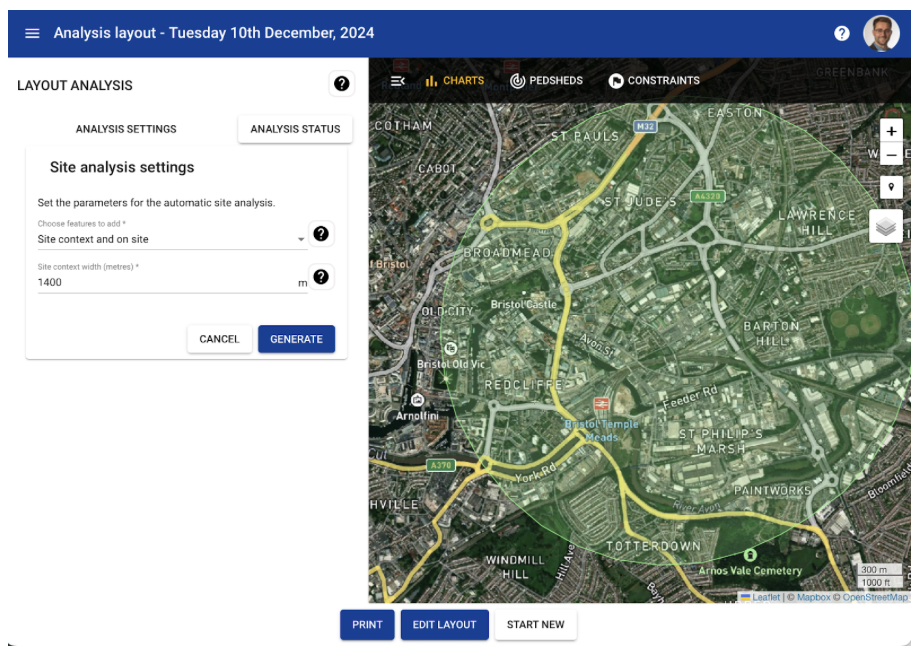Open the Pedsheds tool
This screenshot has width=916, height=654.
pyautogui.click(x=546, y=81)
